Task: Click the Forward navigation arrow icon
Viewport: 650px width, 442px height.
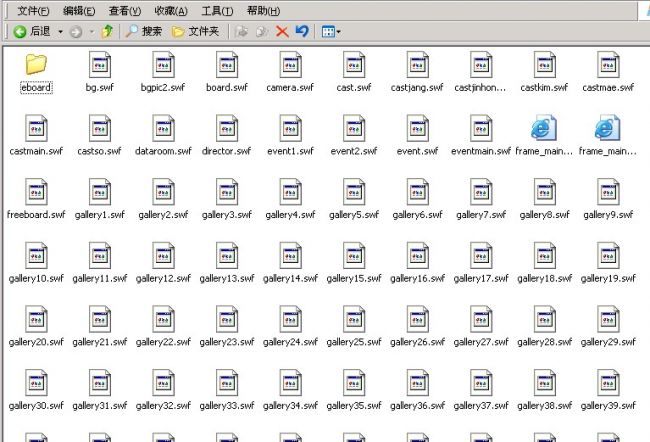Action: (76, 31)
